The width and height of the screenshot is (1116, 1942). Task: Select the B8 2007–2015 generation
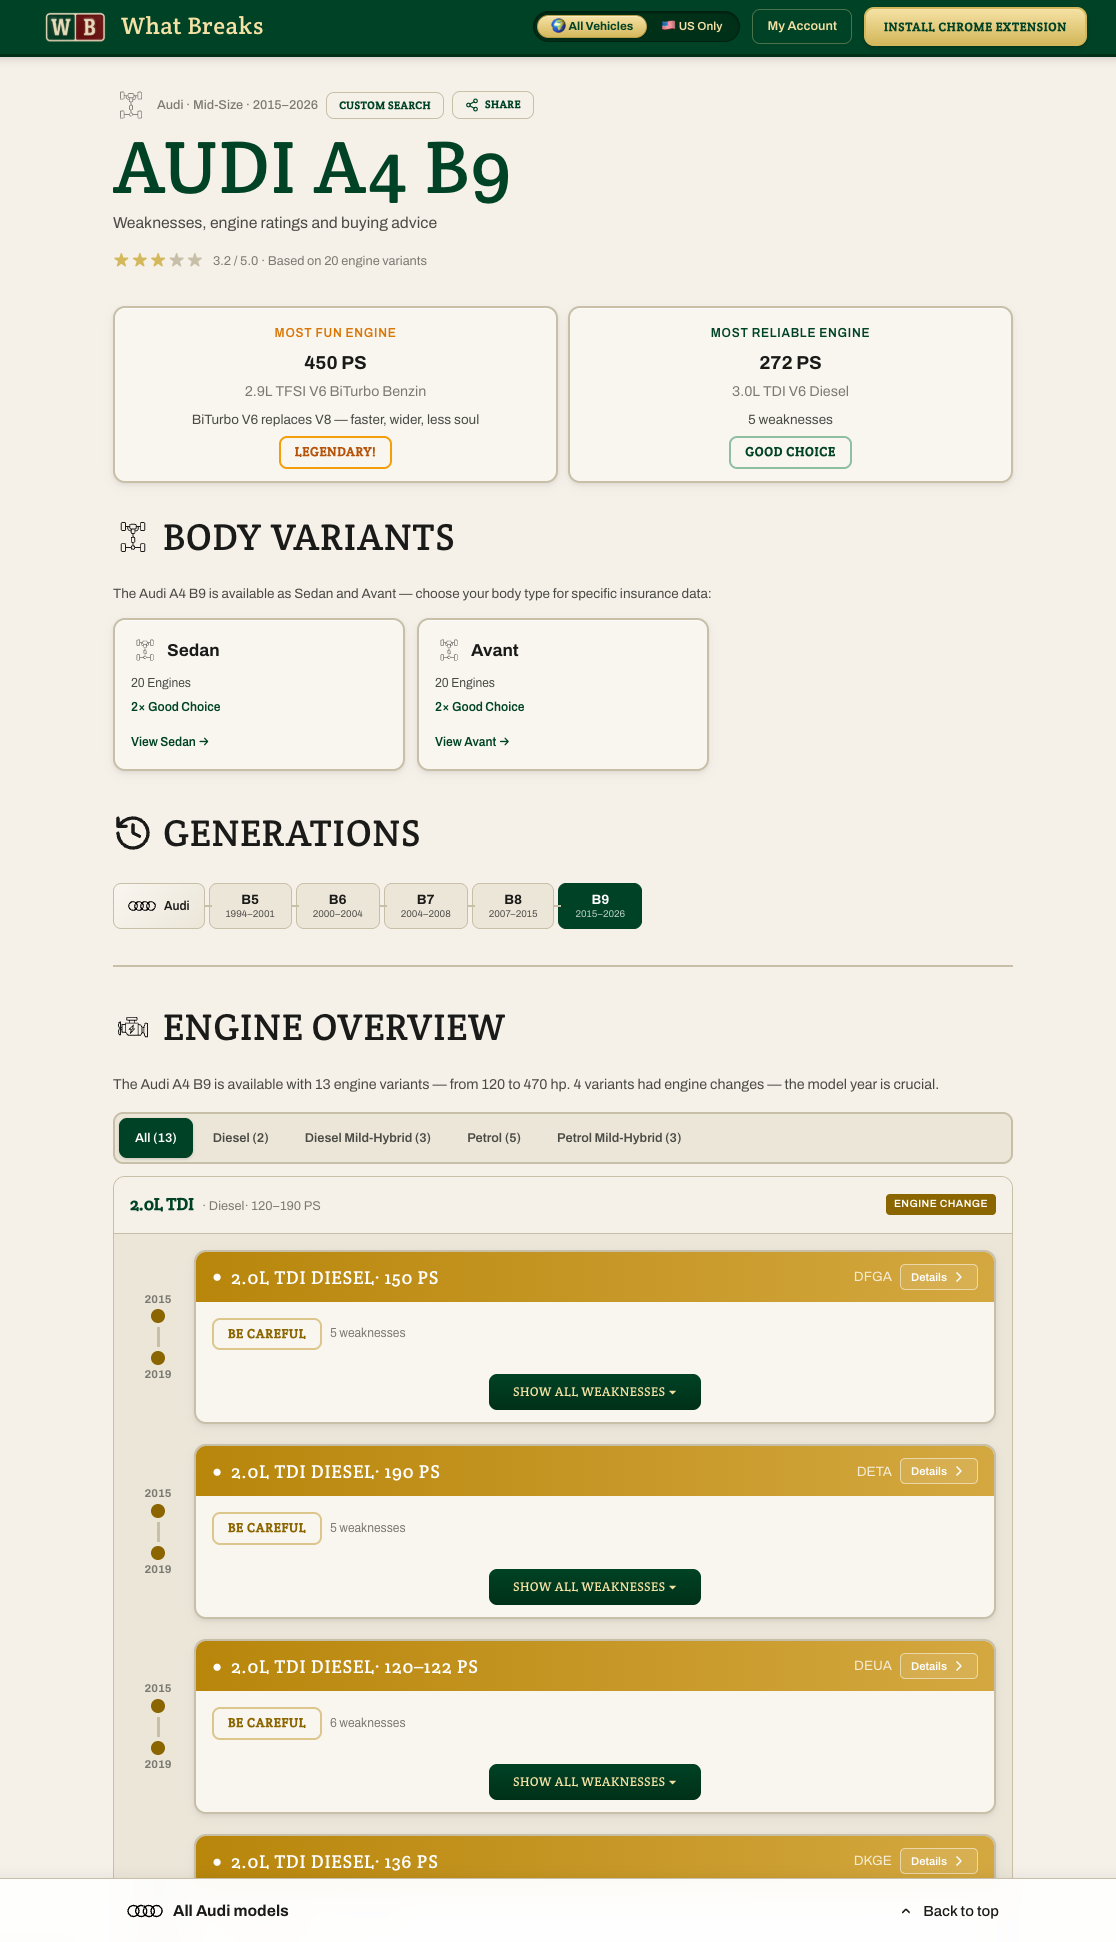click(513, 906)
